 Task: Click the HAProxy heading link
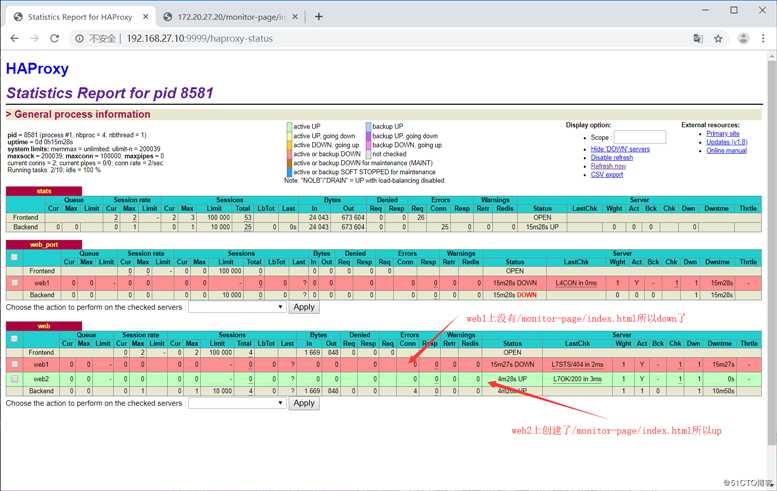coord(37,68)
